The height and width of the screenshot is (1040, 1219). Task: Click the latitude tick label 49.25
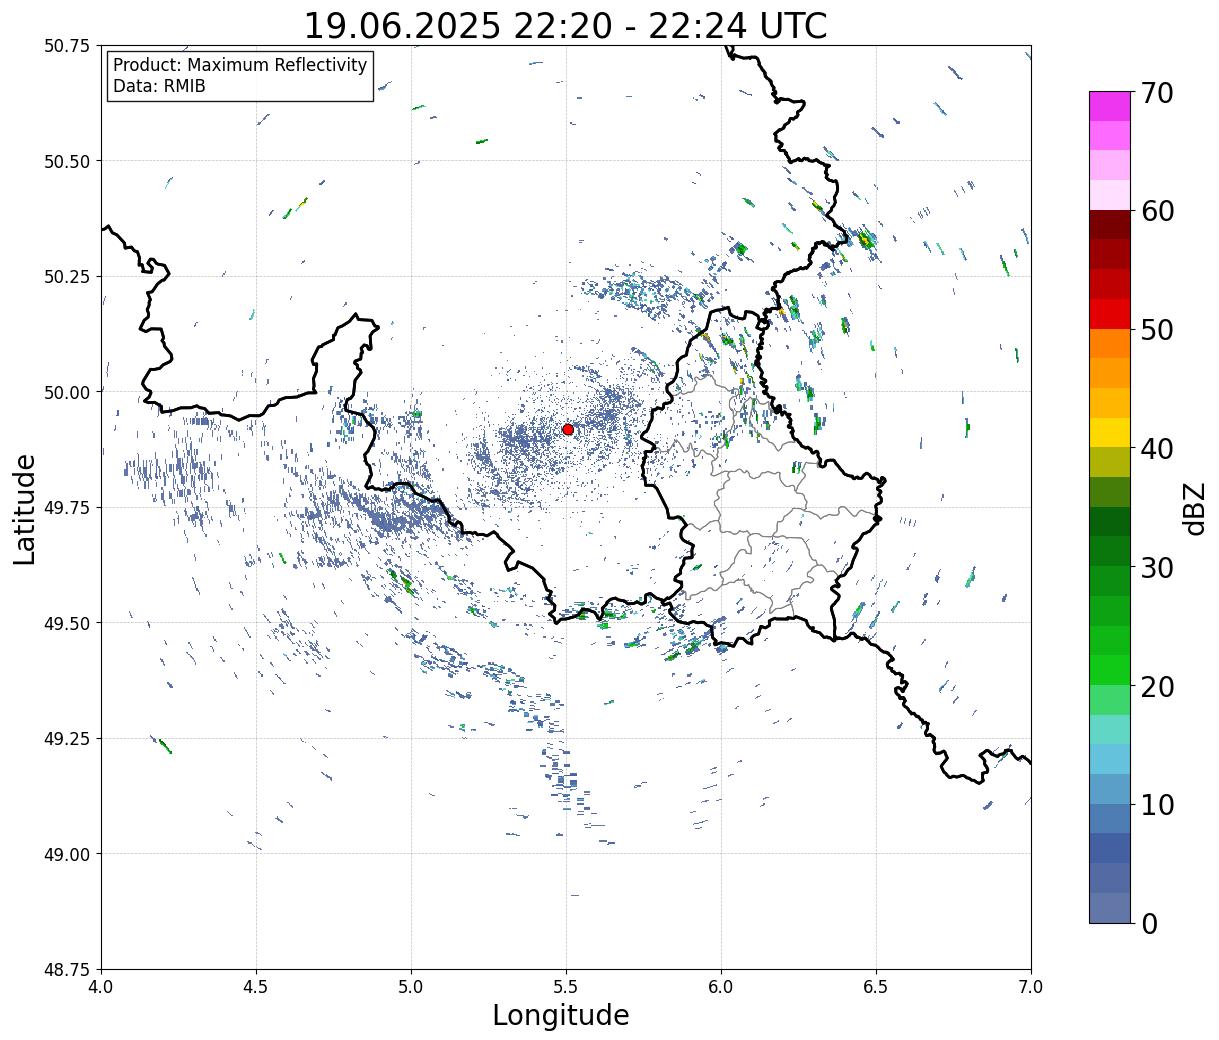pos(67,739)
